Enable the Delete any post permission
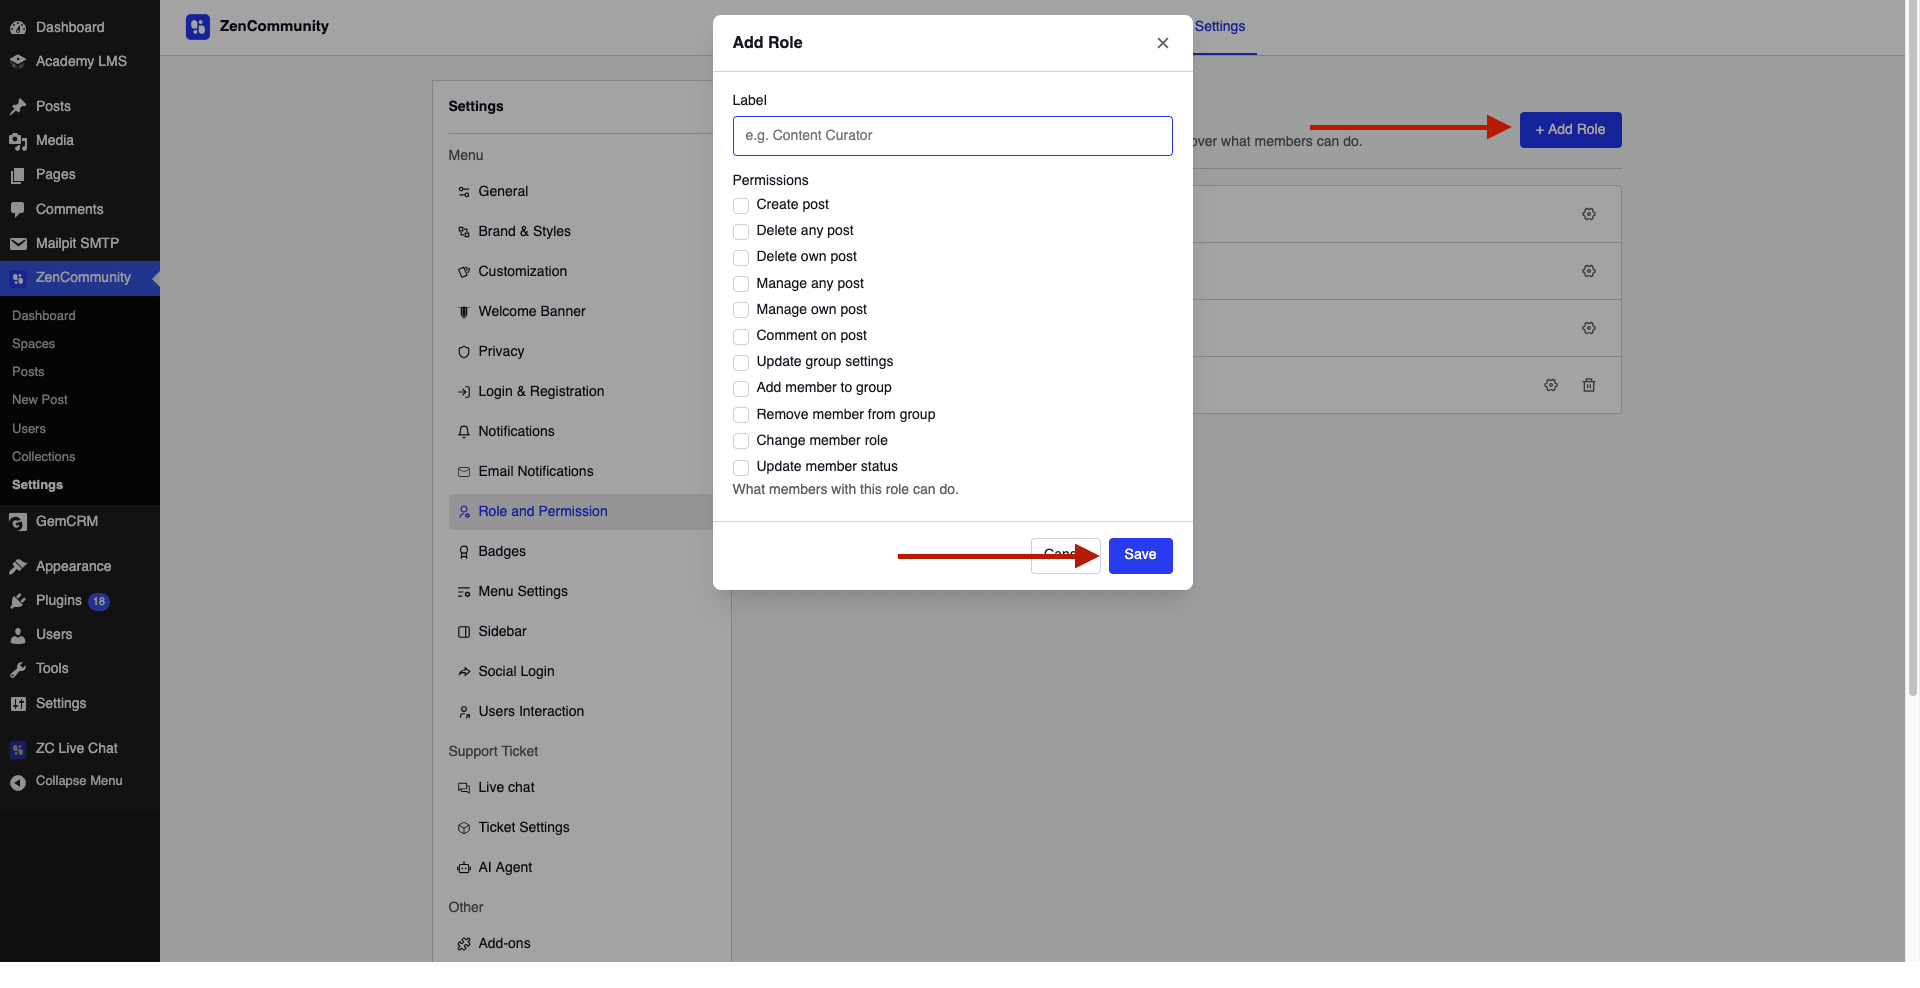1920x988 pixels. coord(741,232)
